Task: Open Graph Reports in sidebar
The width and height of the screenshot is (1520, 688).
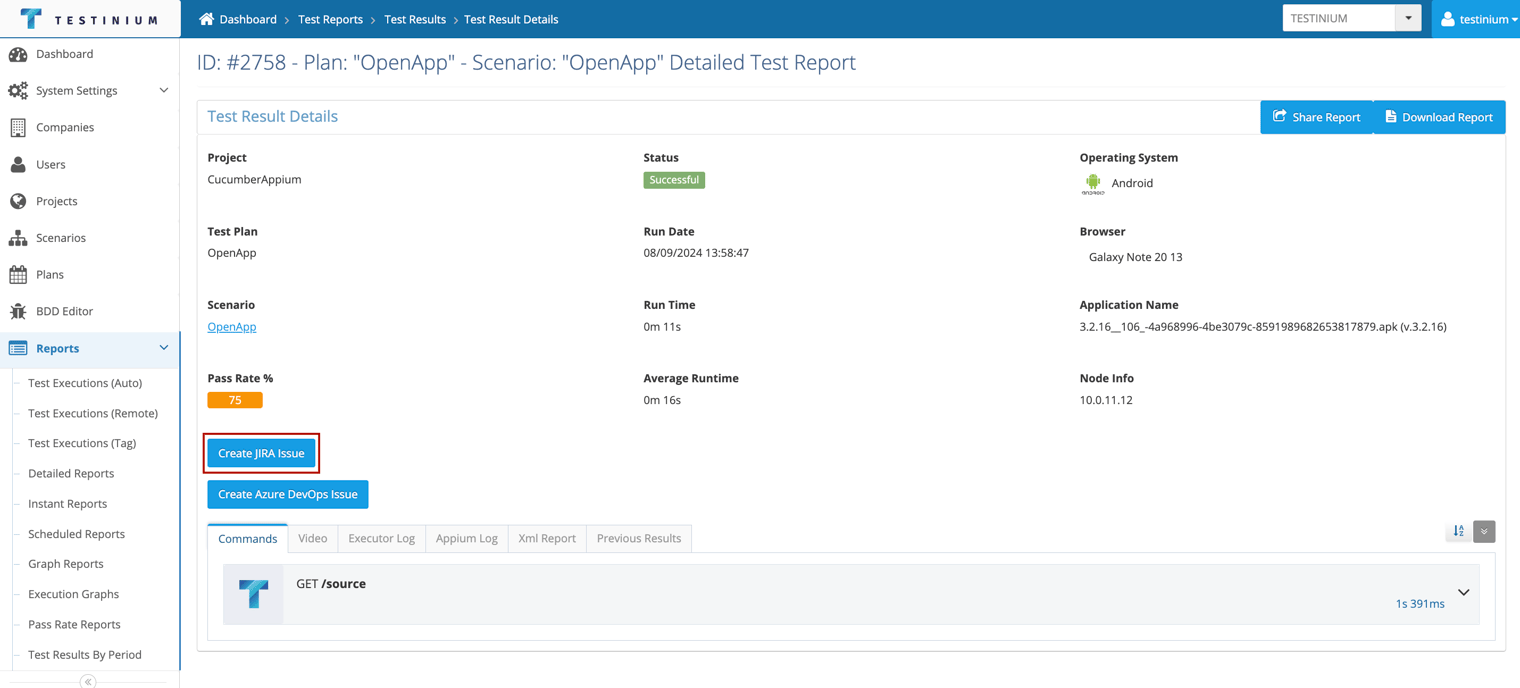Action: [66, 564]
